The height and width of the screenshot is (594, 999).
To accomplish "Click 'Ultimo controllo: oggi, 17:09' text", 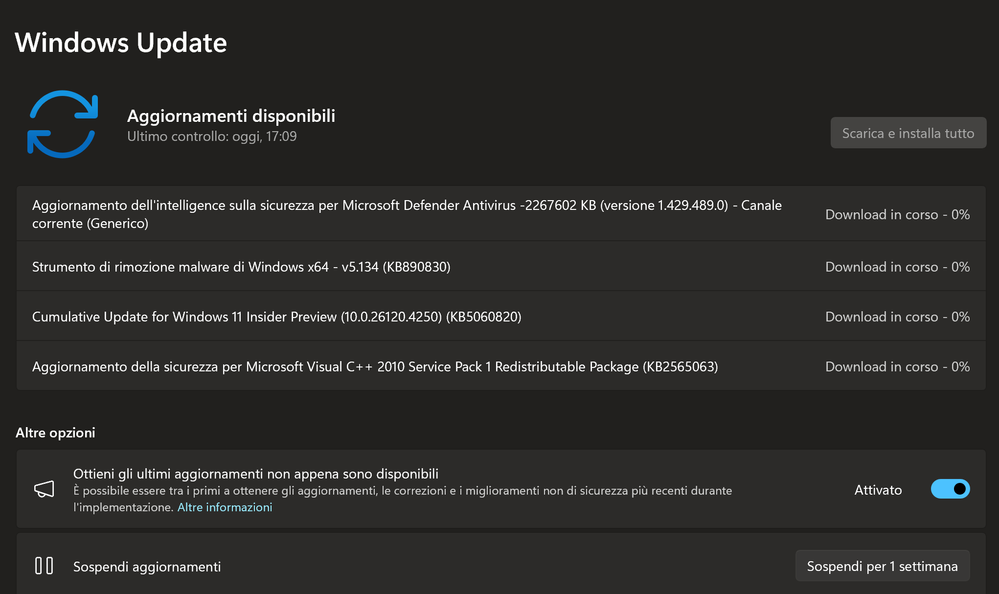I will [212, 136].
